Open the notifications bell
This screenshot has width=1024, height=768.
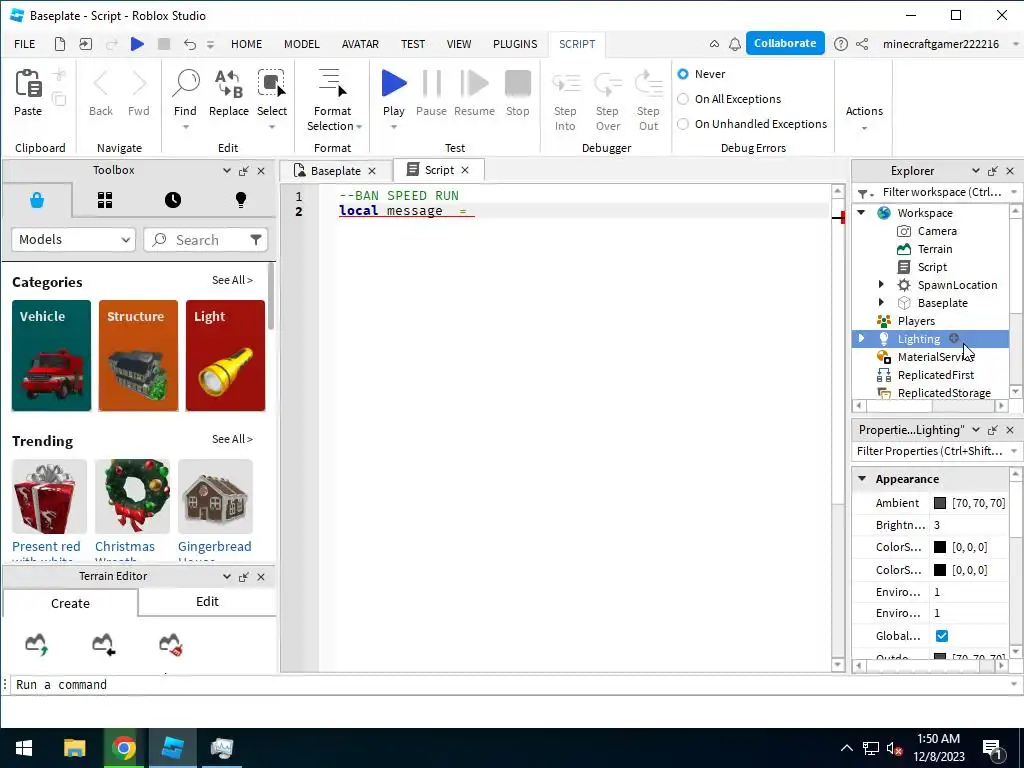735,44
